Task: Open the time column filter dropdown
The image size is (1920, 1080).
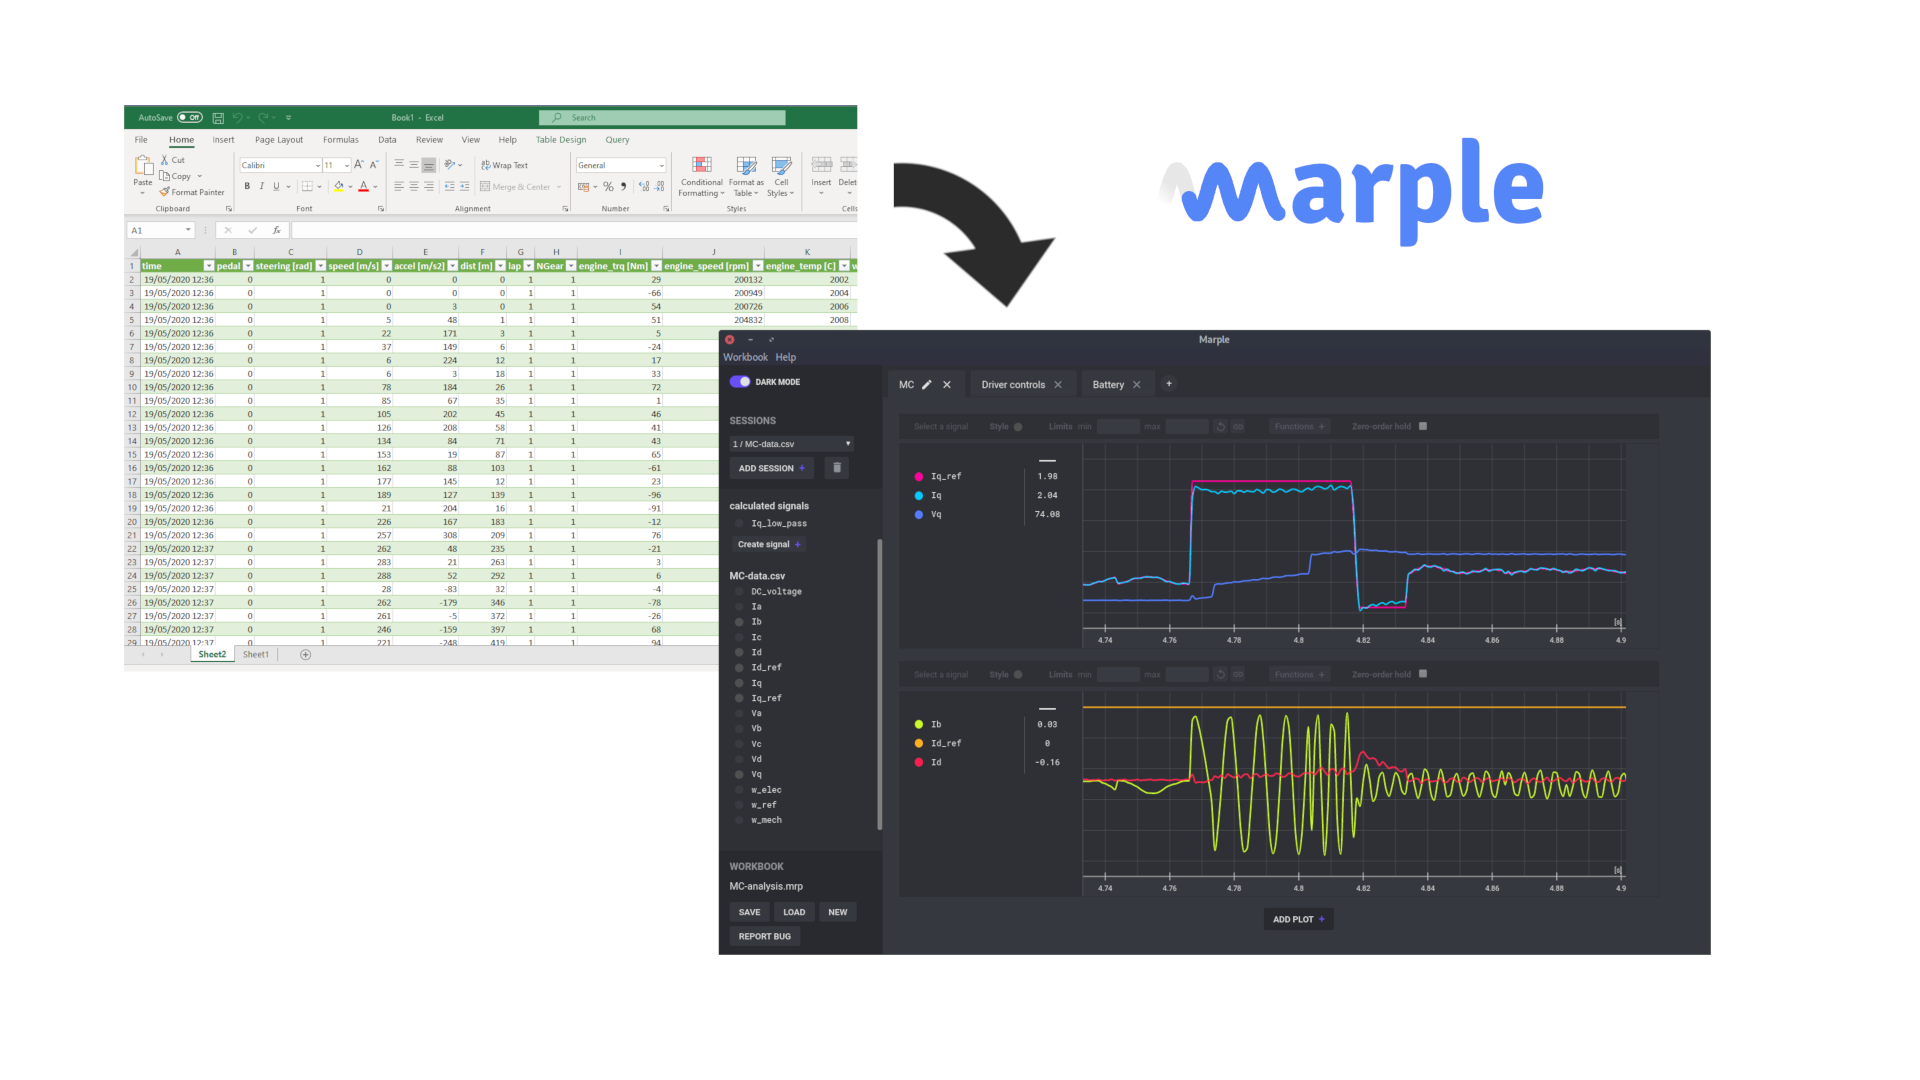Action: click(209, 266)
